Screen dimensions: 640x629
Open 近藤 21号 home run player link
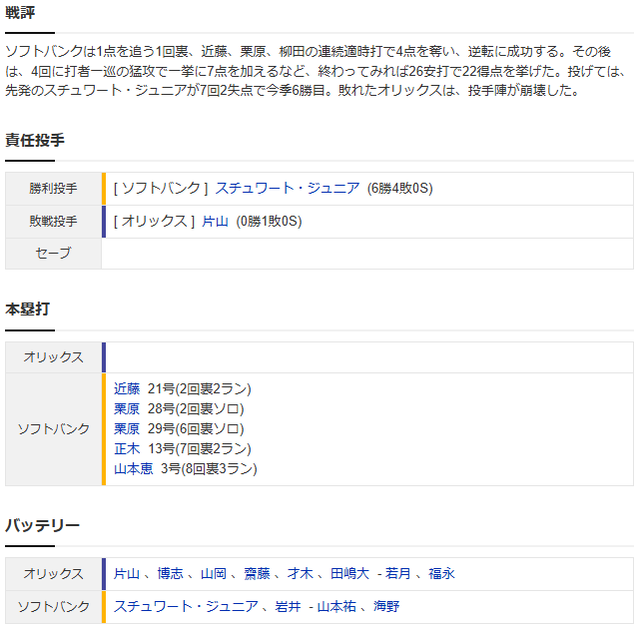[x=127, y=389]
